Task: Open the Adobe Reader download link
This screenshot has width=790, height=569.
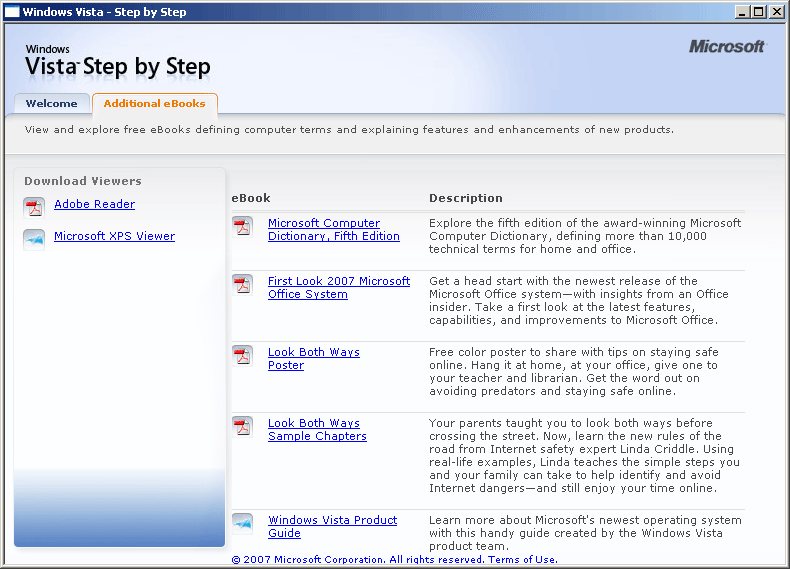Action: (95, 204)
